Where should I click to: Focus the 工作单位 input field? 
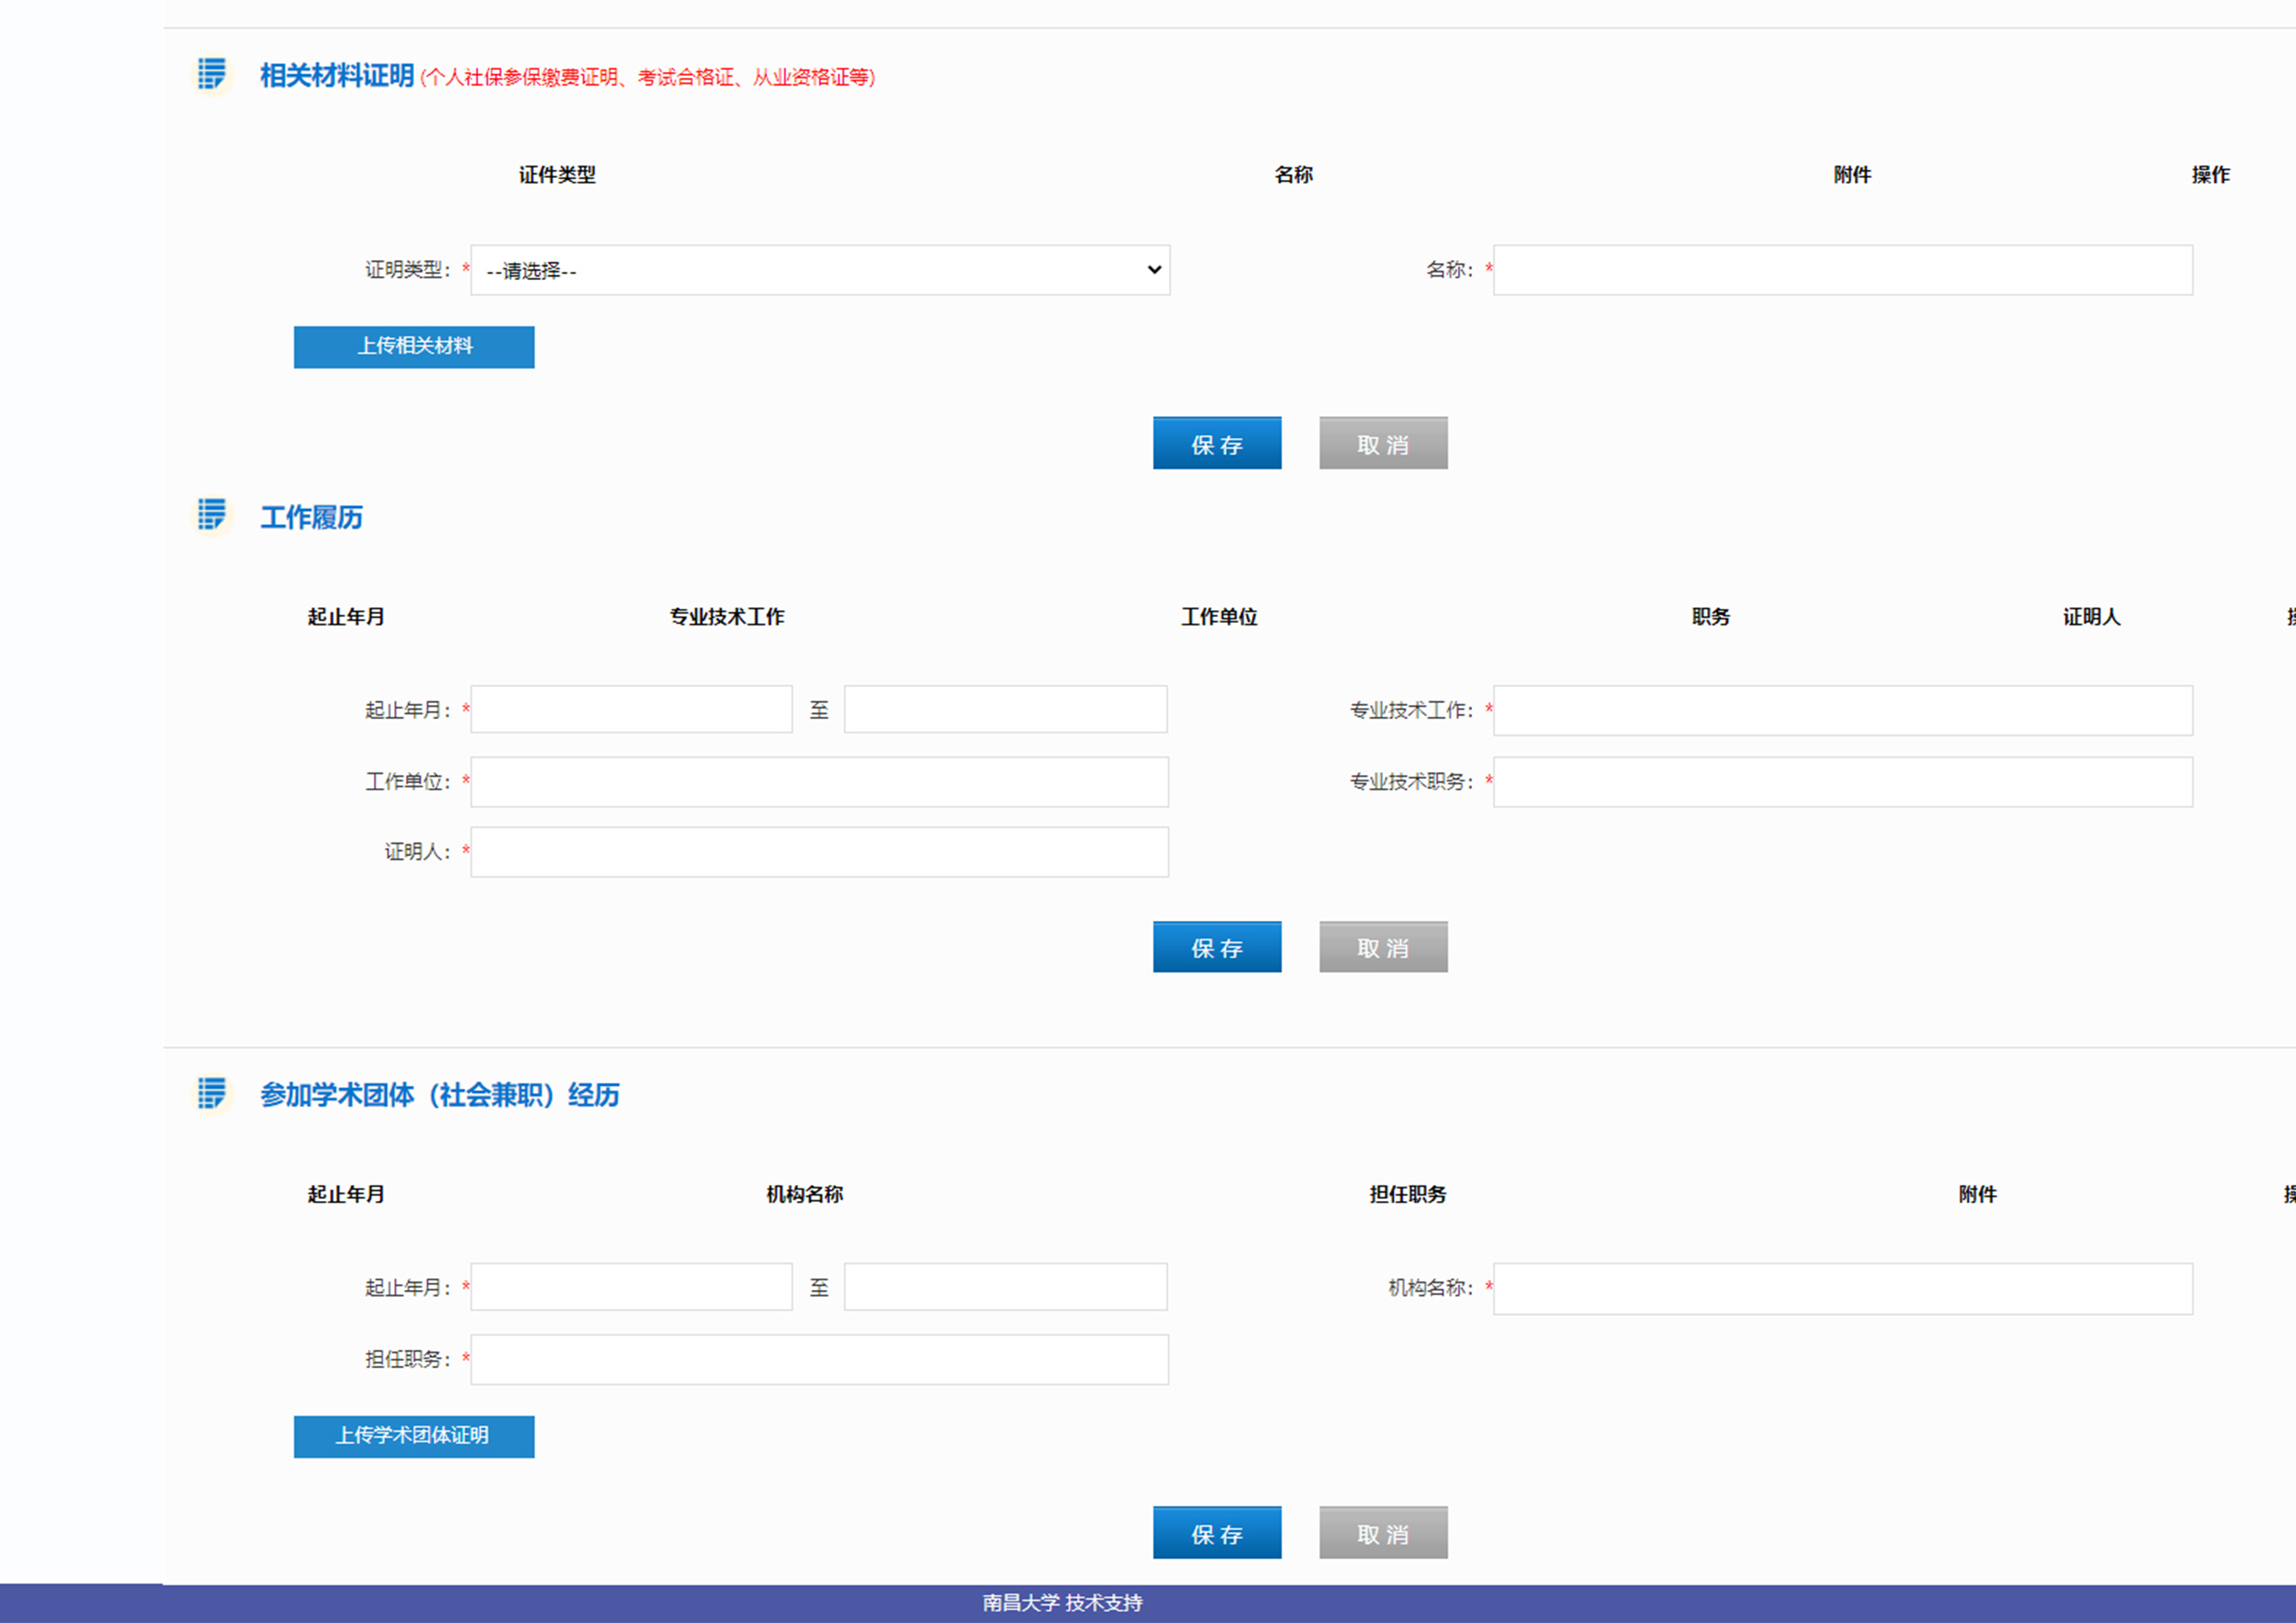tap(819, 782)
